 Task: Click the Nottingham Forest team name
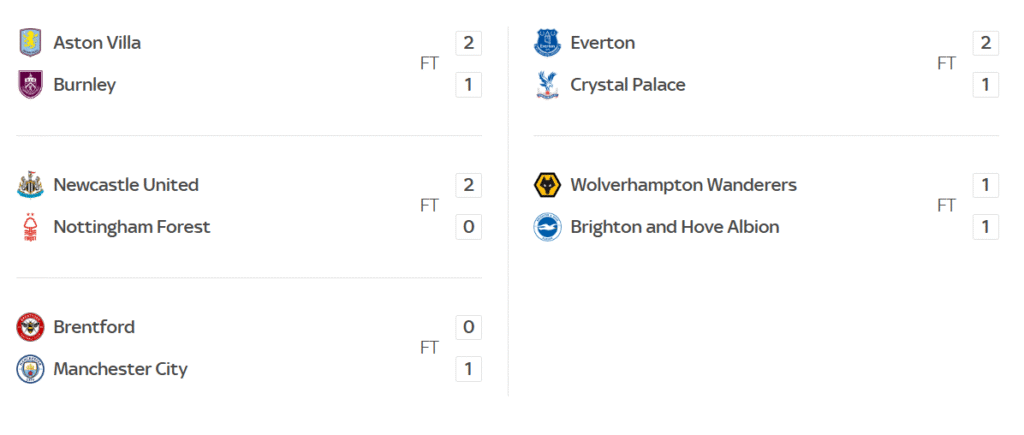click(x=132, y=227)
